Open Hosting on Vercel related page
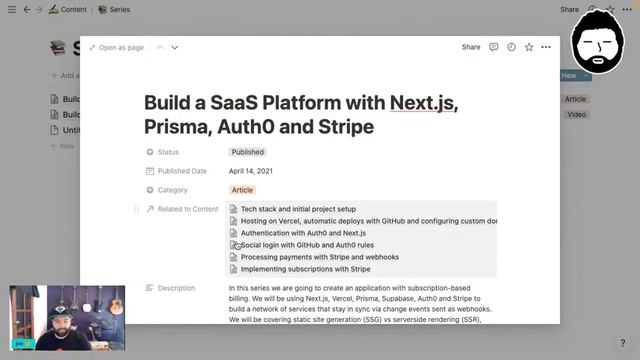The image size is (640, 360). pyautogui.click(x=369, y=221)
